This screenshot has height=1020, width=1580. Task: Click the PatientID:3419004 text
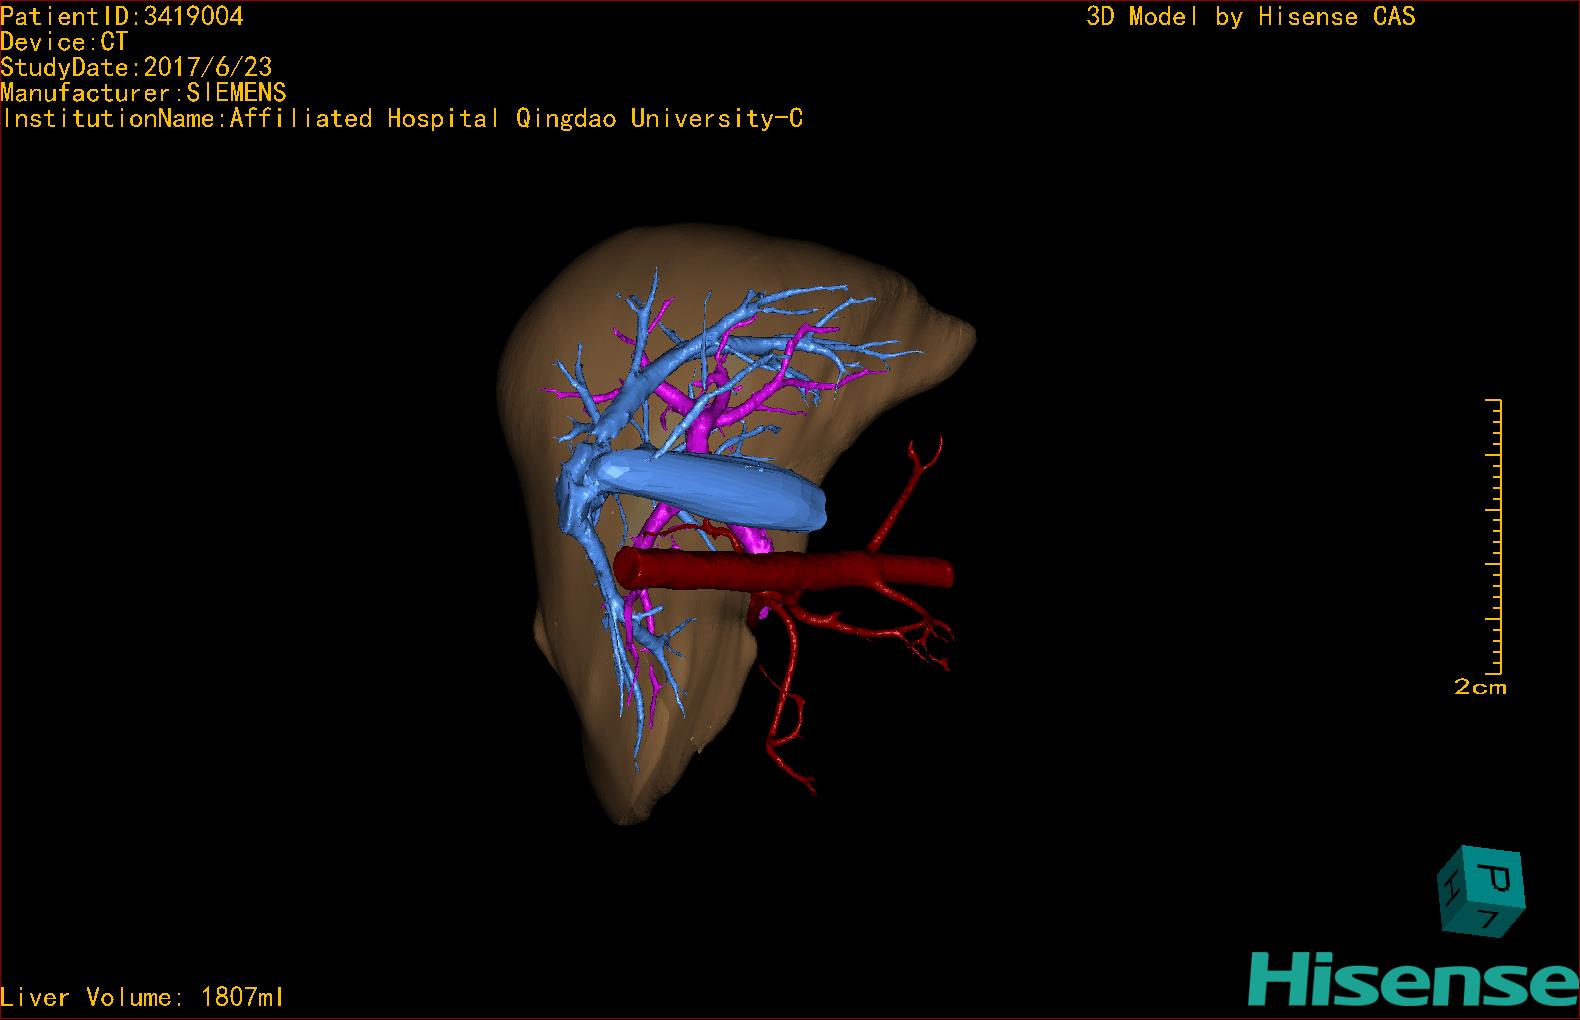coord(122,16)
